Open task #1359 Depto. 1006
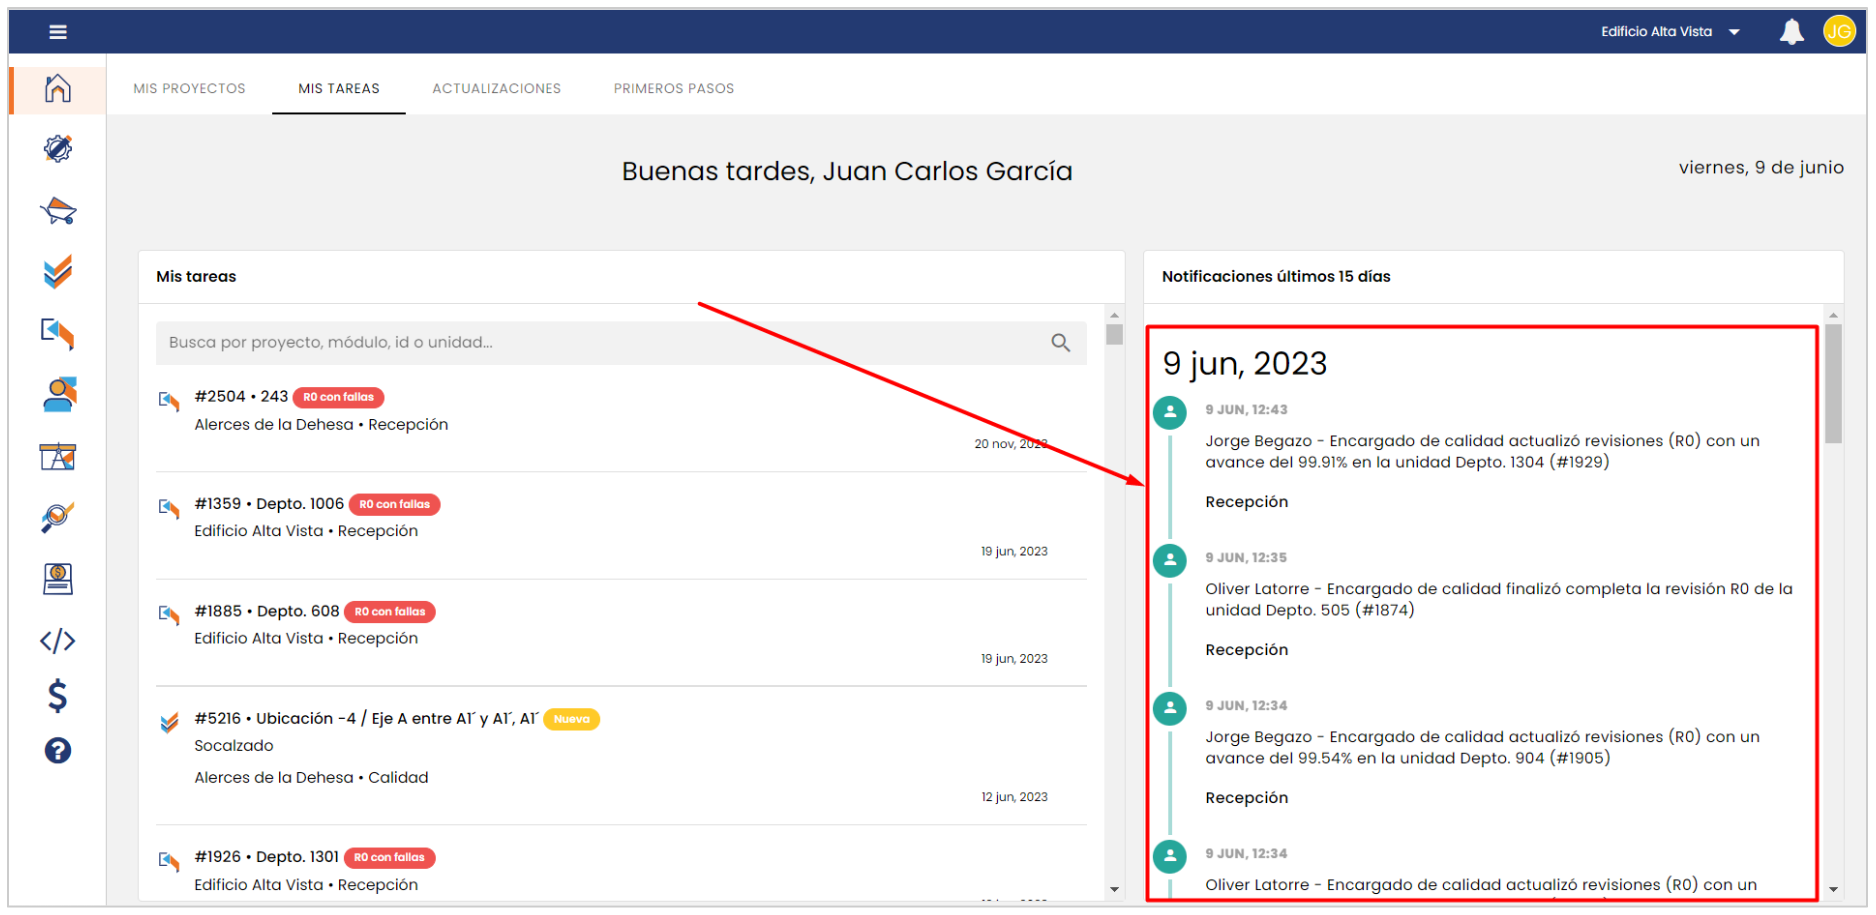1876x915 pixels. (306, 518)
